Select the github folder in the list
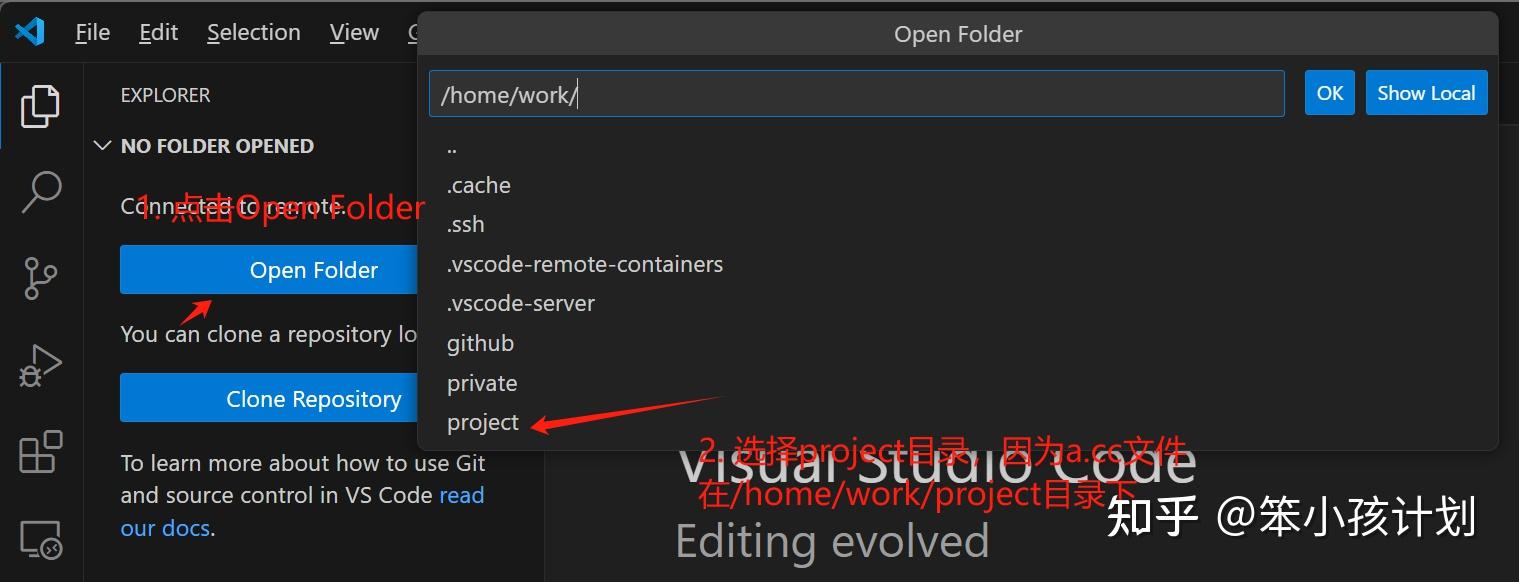Viewport: 1519px width, 582px height. tap(480, 343)
